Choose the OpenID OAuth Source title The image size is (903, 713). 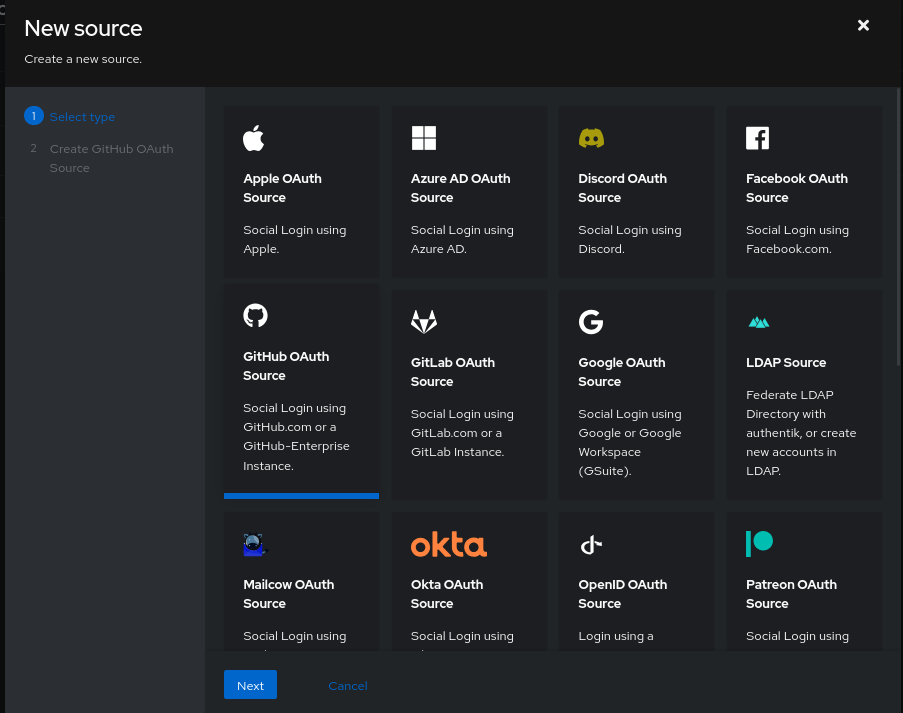click(623, 594)
